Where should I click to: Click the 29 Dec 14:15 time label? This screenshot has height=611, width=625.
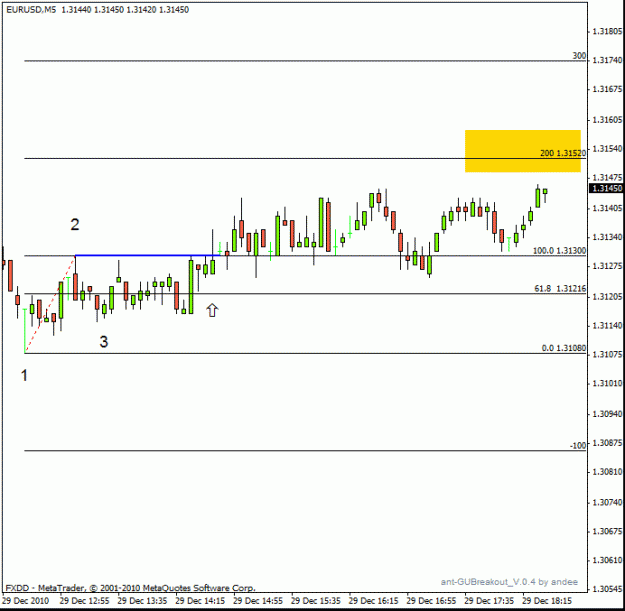click(x=200, y=601)
